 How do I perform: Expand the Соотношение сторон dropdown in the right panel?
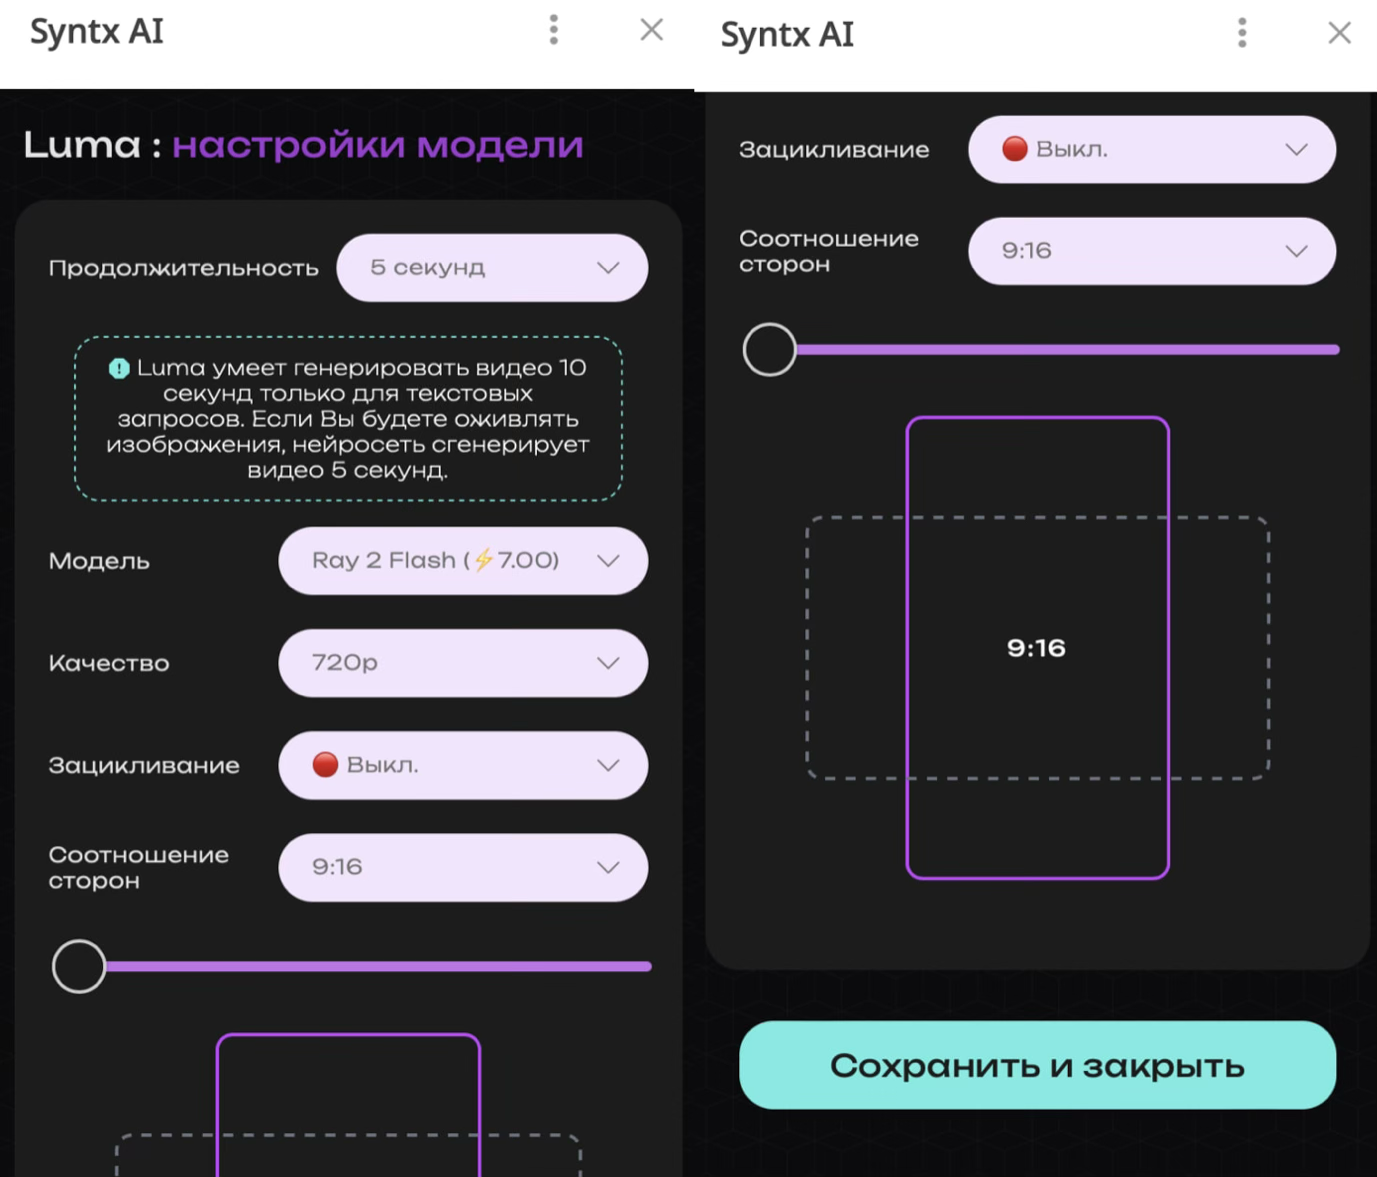(x=1151, y=251)
